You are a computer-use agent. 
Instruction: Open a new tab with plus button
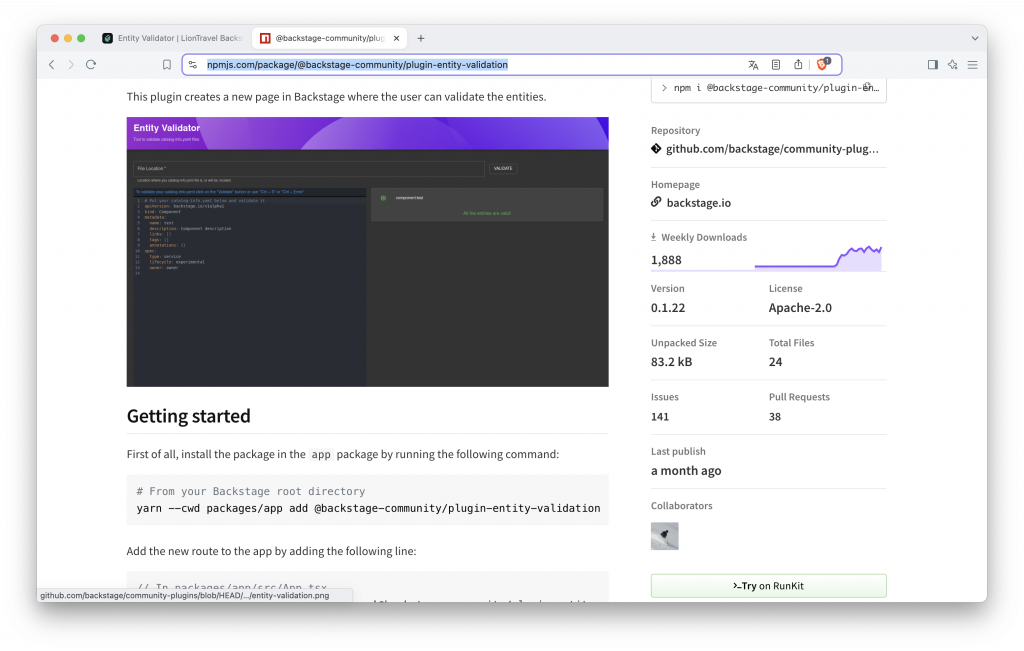point(421,39)
